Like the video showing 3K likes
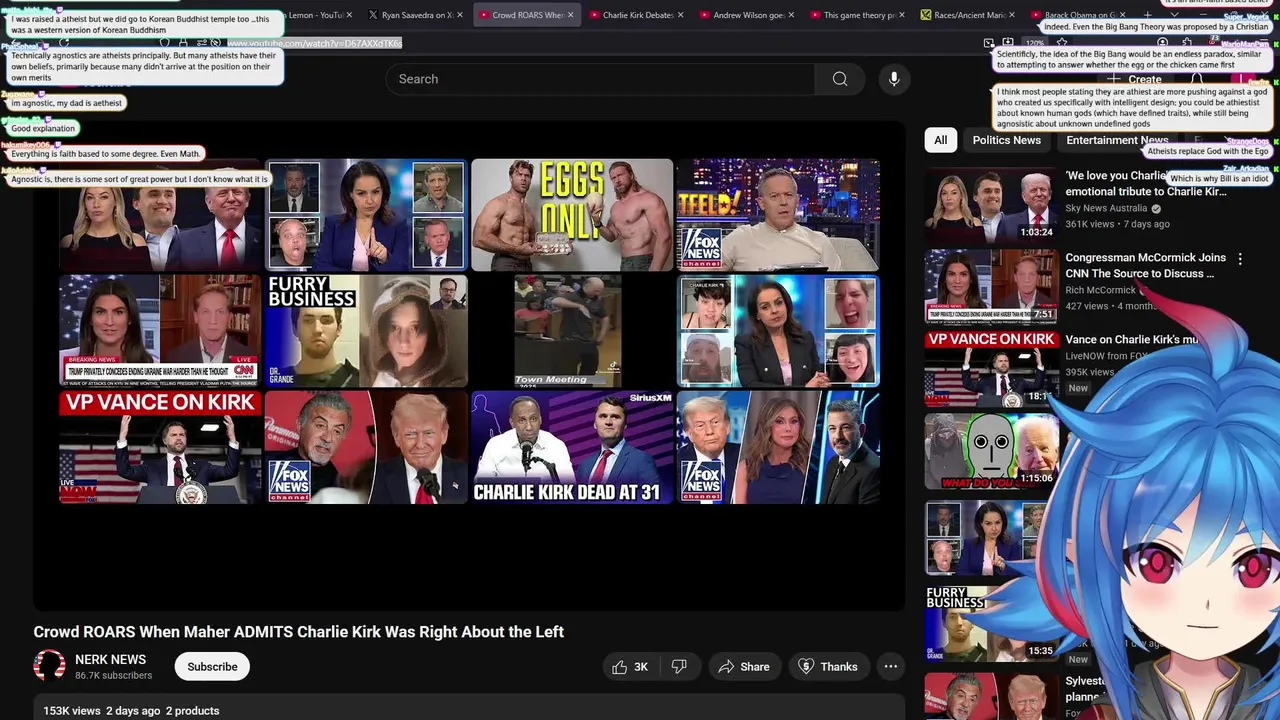The height and width of the screenshot is (720, 1280). tap(630, 667)
